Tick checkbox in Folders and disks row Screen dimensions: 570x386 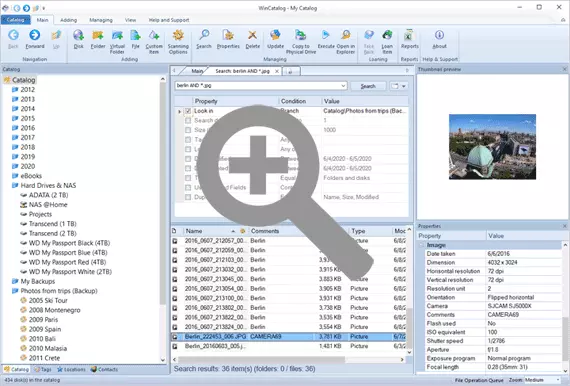pos(188,178)
